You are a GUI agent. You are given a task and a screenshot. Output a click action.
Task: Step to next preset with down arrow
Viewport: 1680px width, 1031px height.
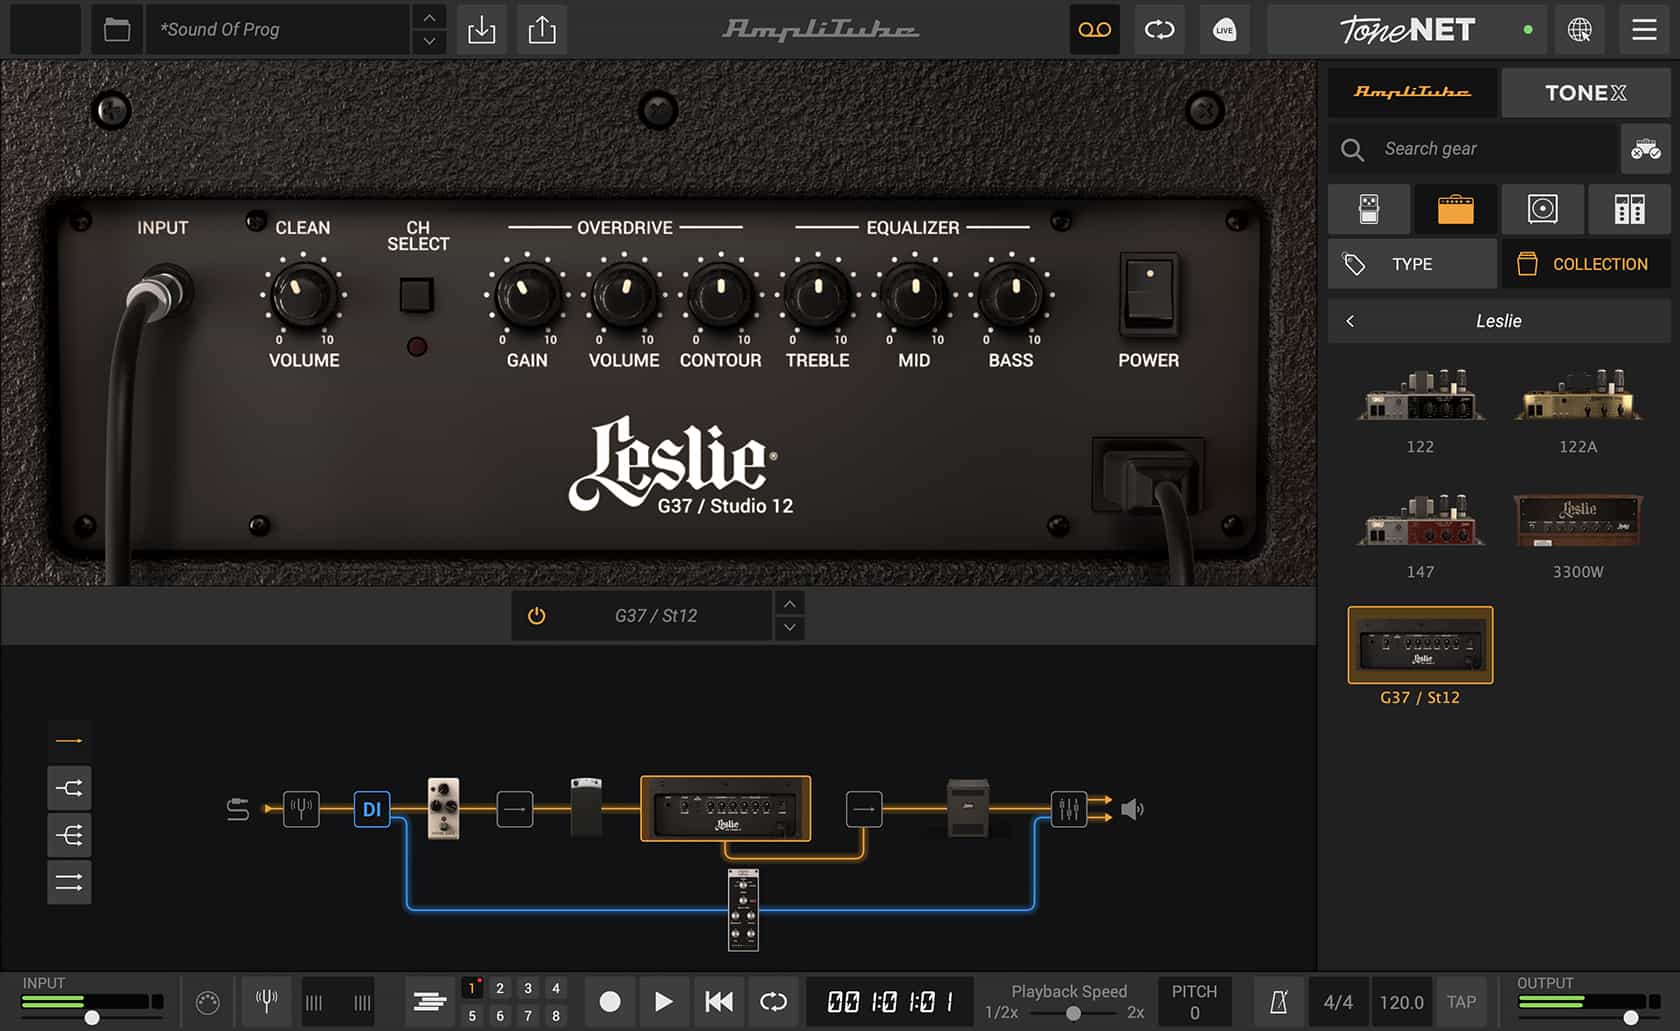429,42
